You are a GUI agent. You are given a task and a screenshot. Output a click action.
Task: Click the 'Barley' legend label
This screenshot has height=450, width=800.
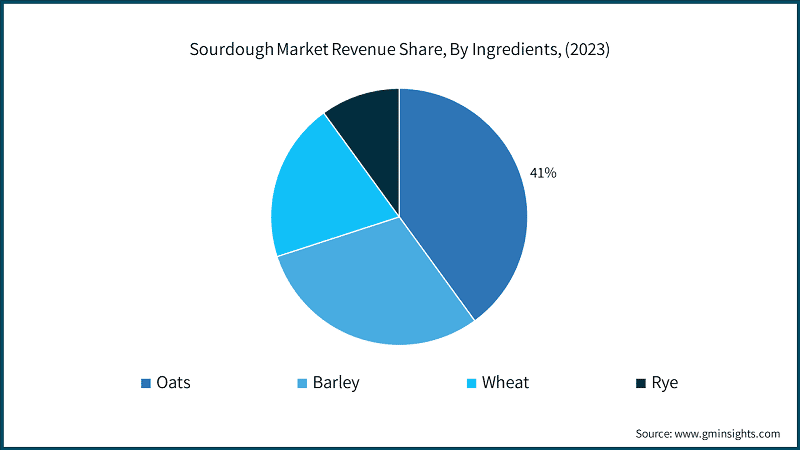336,383
